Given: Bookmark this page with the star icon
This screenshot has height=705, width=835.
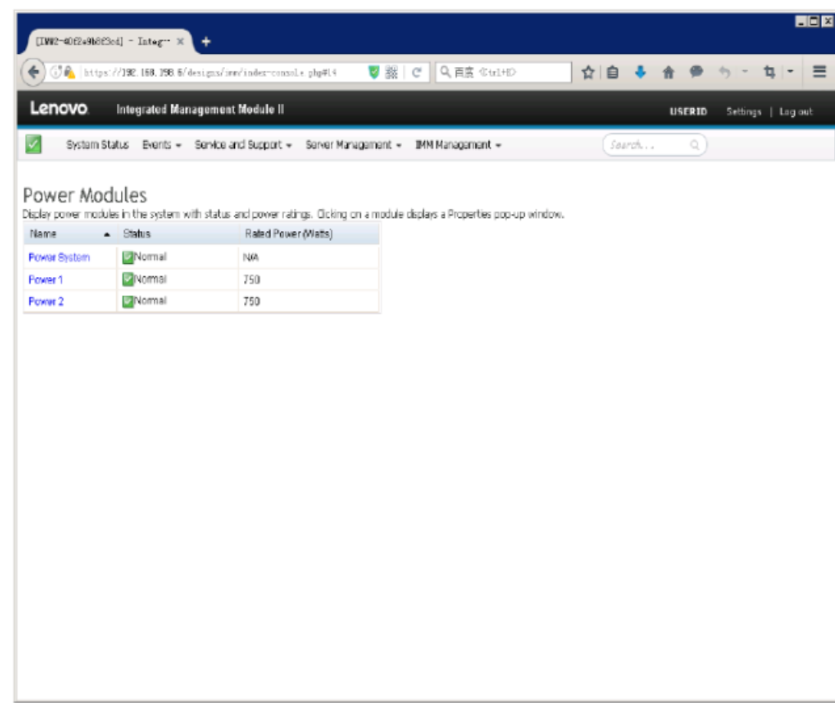Looking at the screenshot, I should pyautogui.click(x=588, y=72).
